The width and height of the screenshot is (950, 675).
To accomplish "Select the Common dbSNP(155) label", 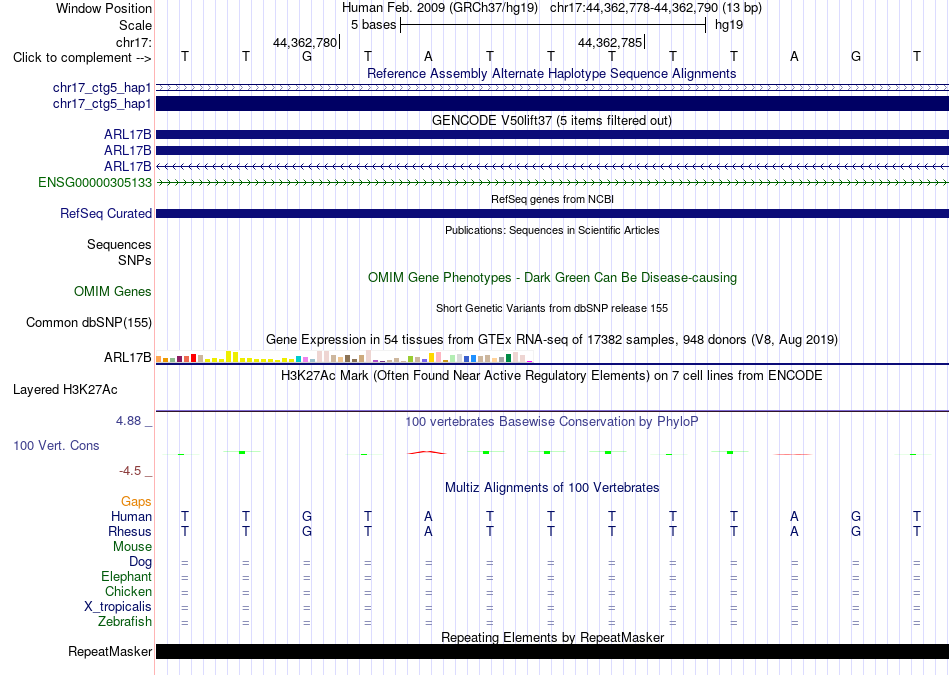I will [x=89, y=322].
